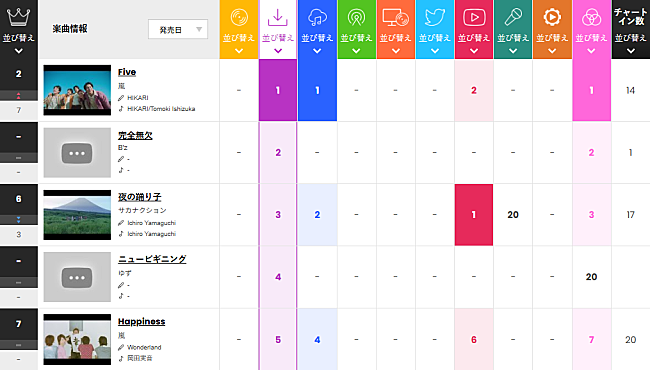This screenshot has width=650, height=370.
Task: Open the song Five
Action: tap(127, 72)
